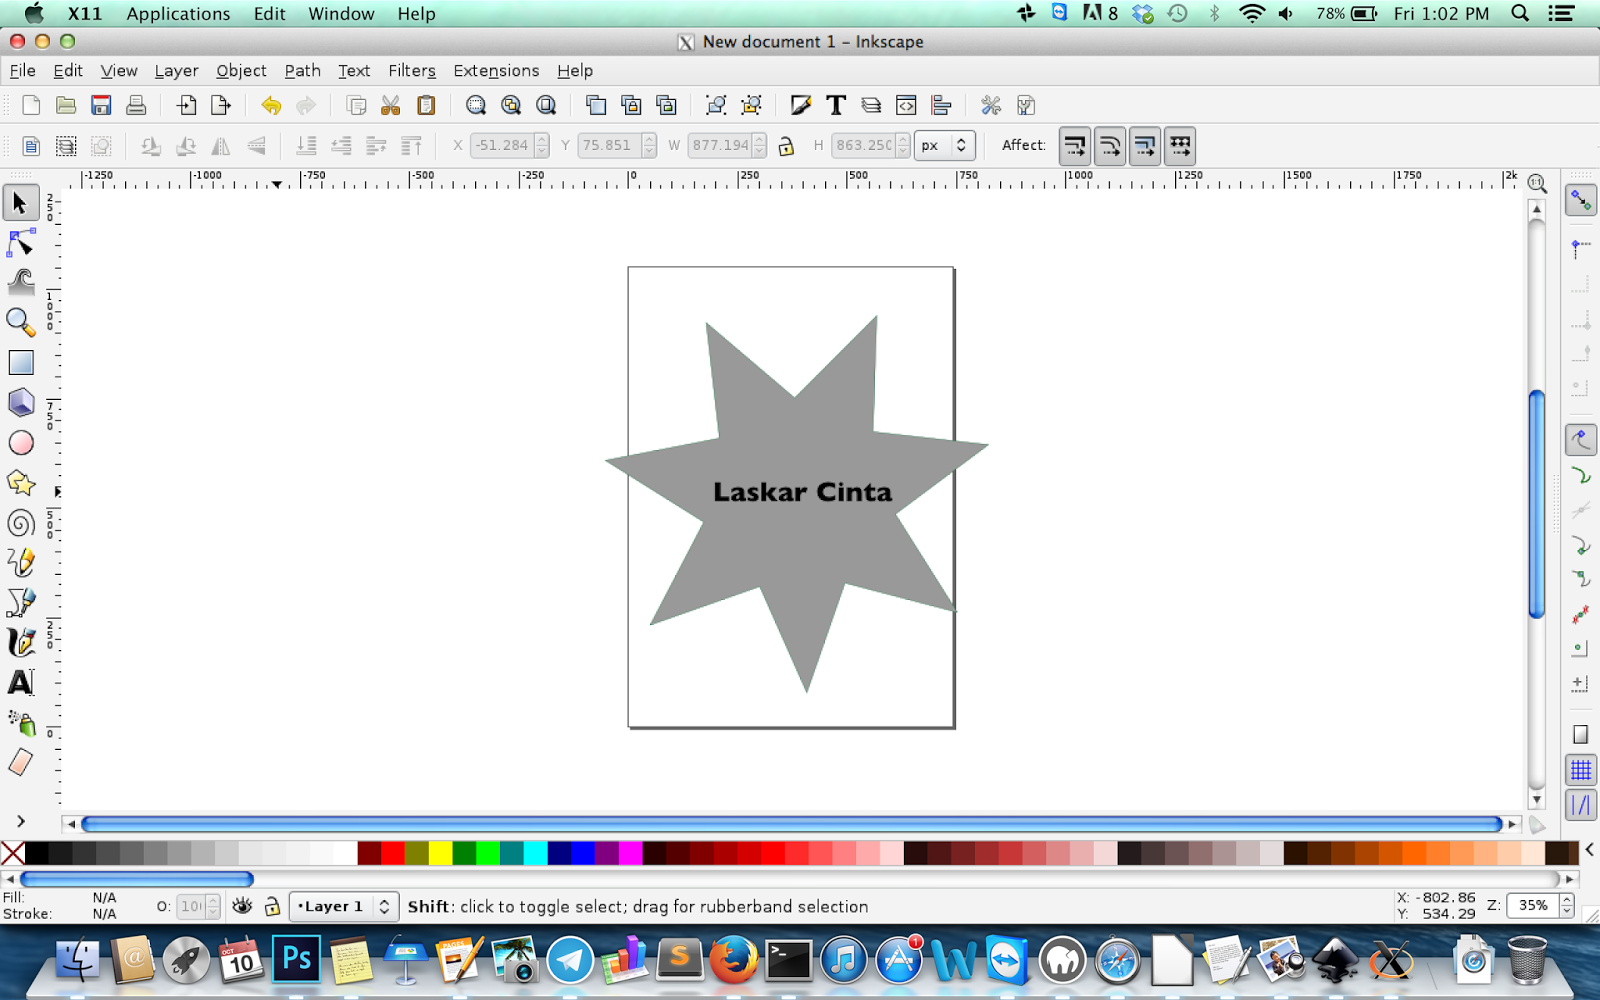Select the Star polygon tool
This screenshot has width=1600, height=1000.
[x=20, y=482]
